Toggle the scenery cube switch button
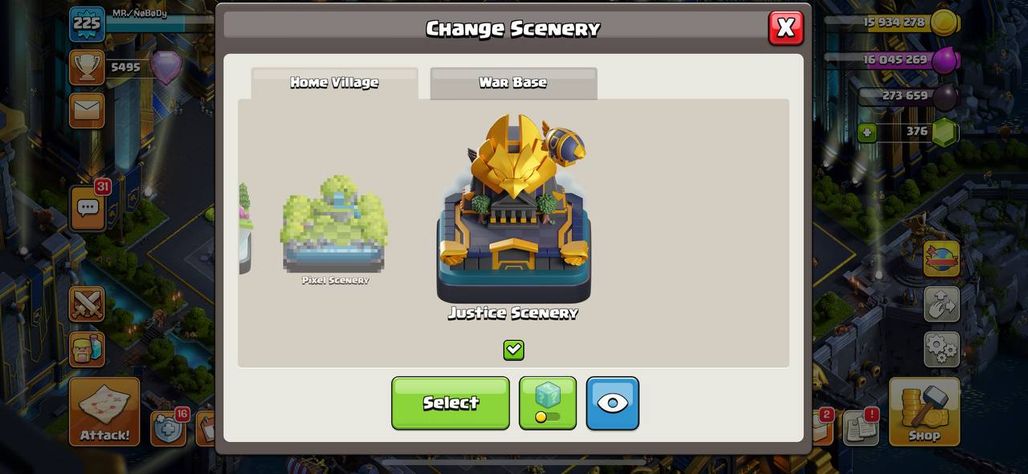1028x474 pixels. 547,403
